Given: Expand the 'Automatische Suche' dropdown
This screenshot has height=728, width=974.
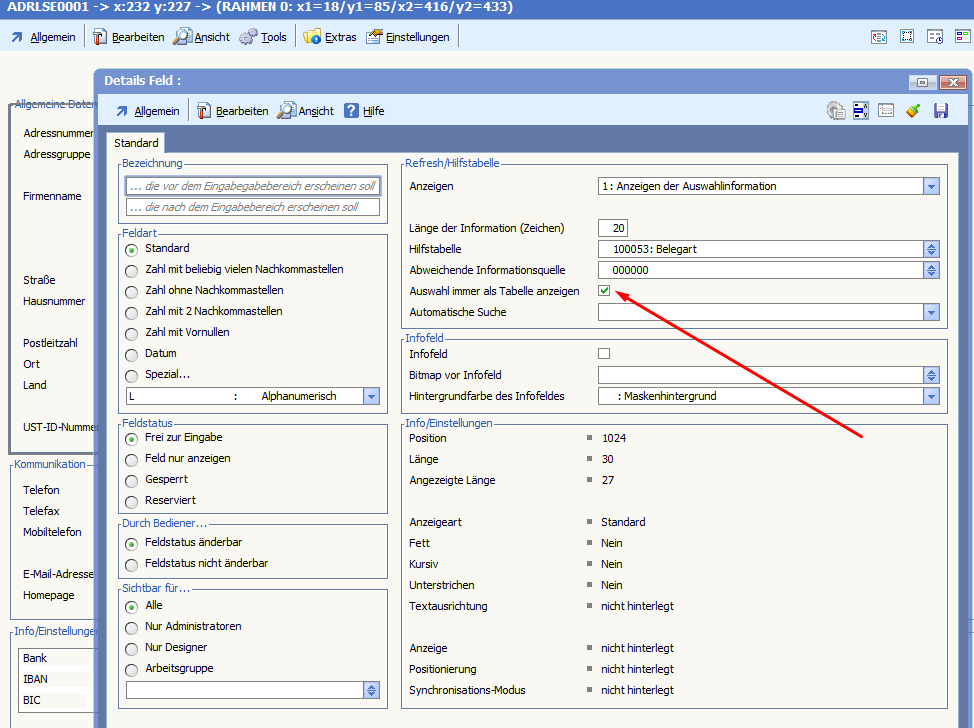Looking at the screenshot, I should (931, 312).
